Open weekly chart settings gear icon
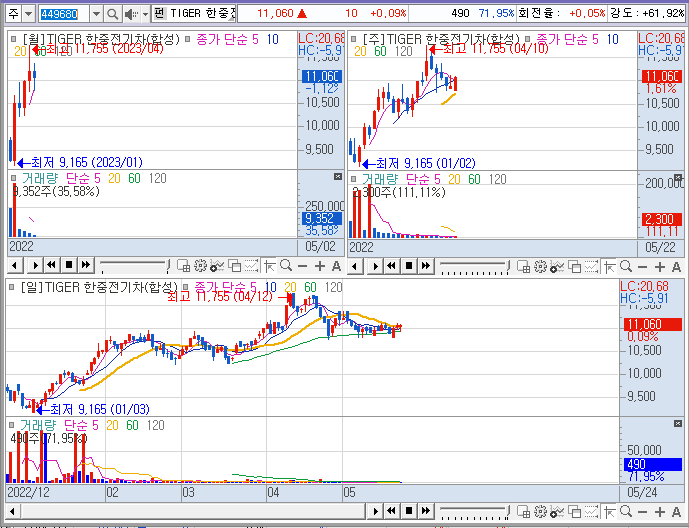The height and width of the screenshot is (528, 689). 540,266
